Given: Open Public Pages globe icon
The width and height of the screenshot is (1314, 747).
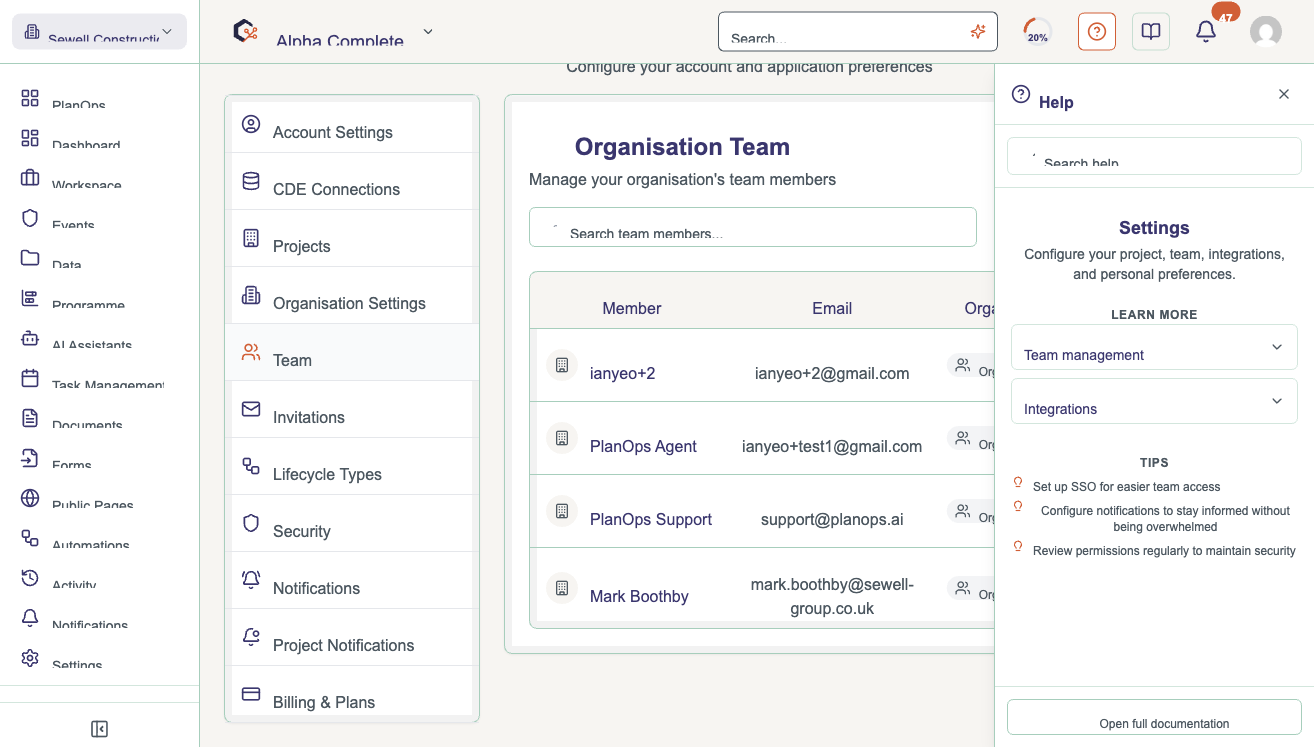Looking at the screenshot, I should point(30,498).
